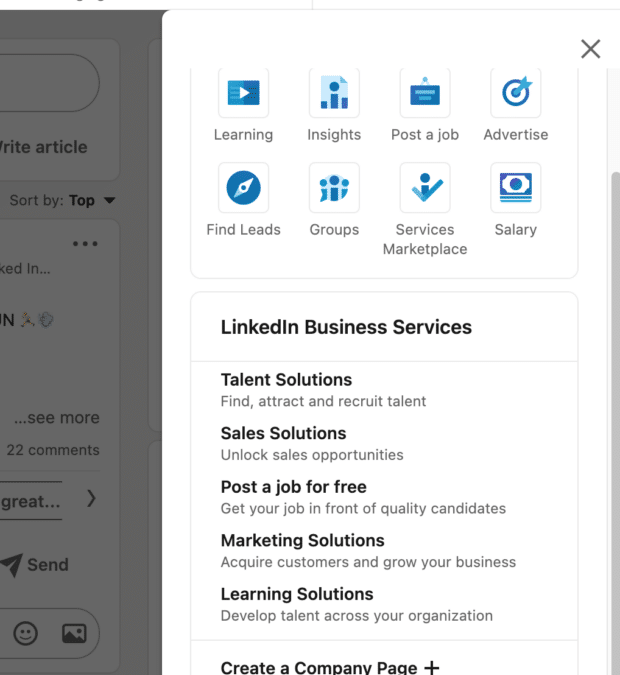Click the panel's vertical scrollbar
This screenshot has height=675, width=620.
pyautogui.click(x=616, y=424)
